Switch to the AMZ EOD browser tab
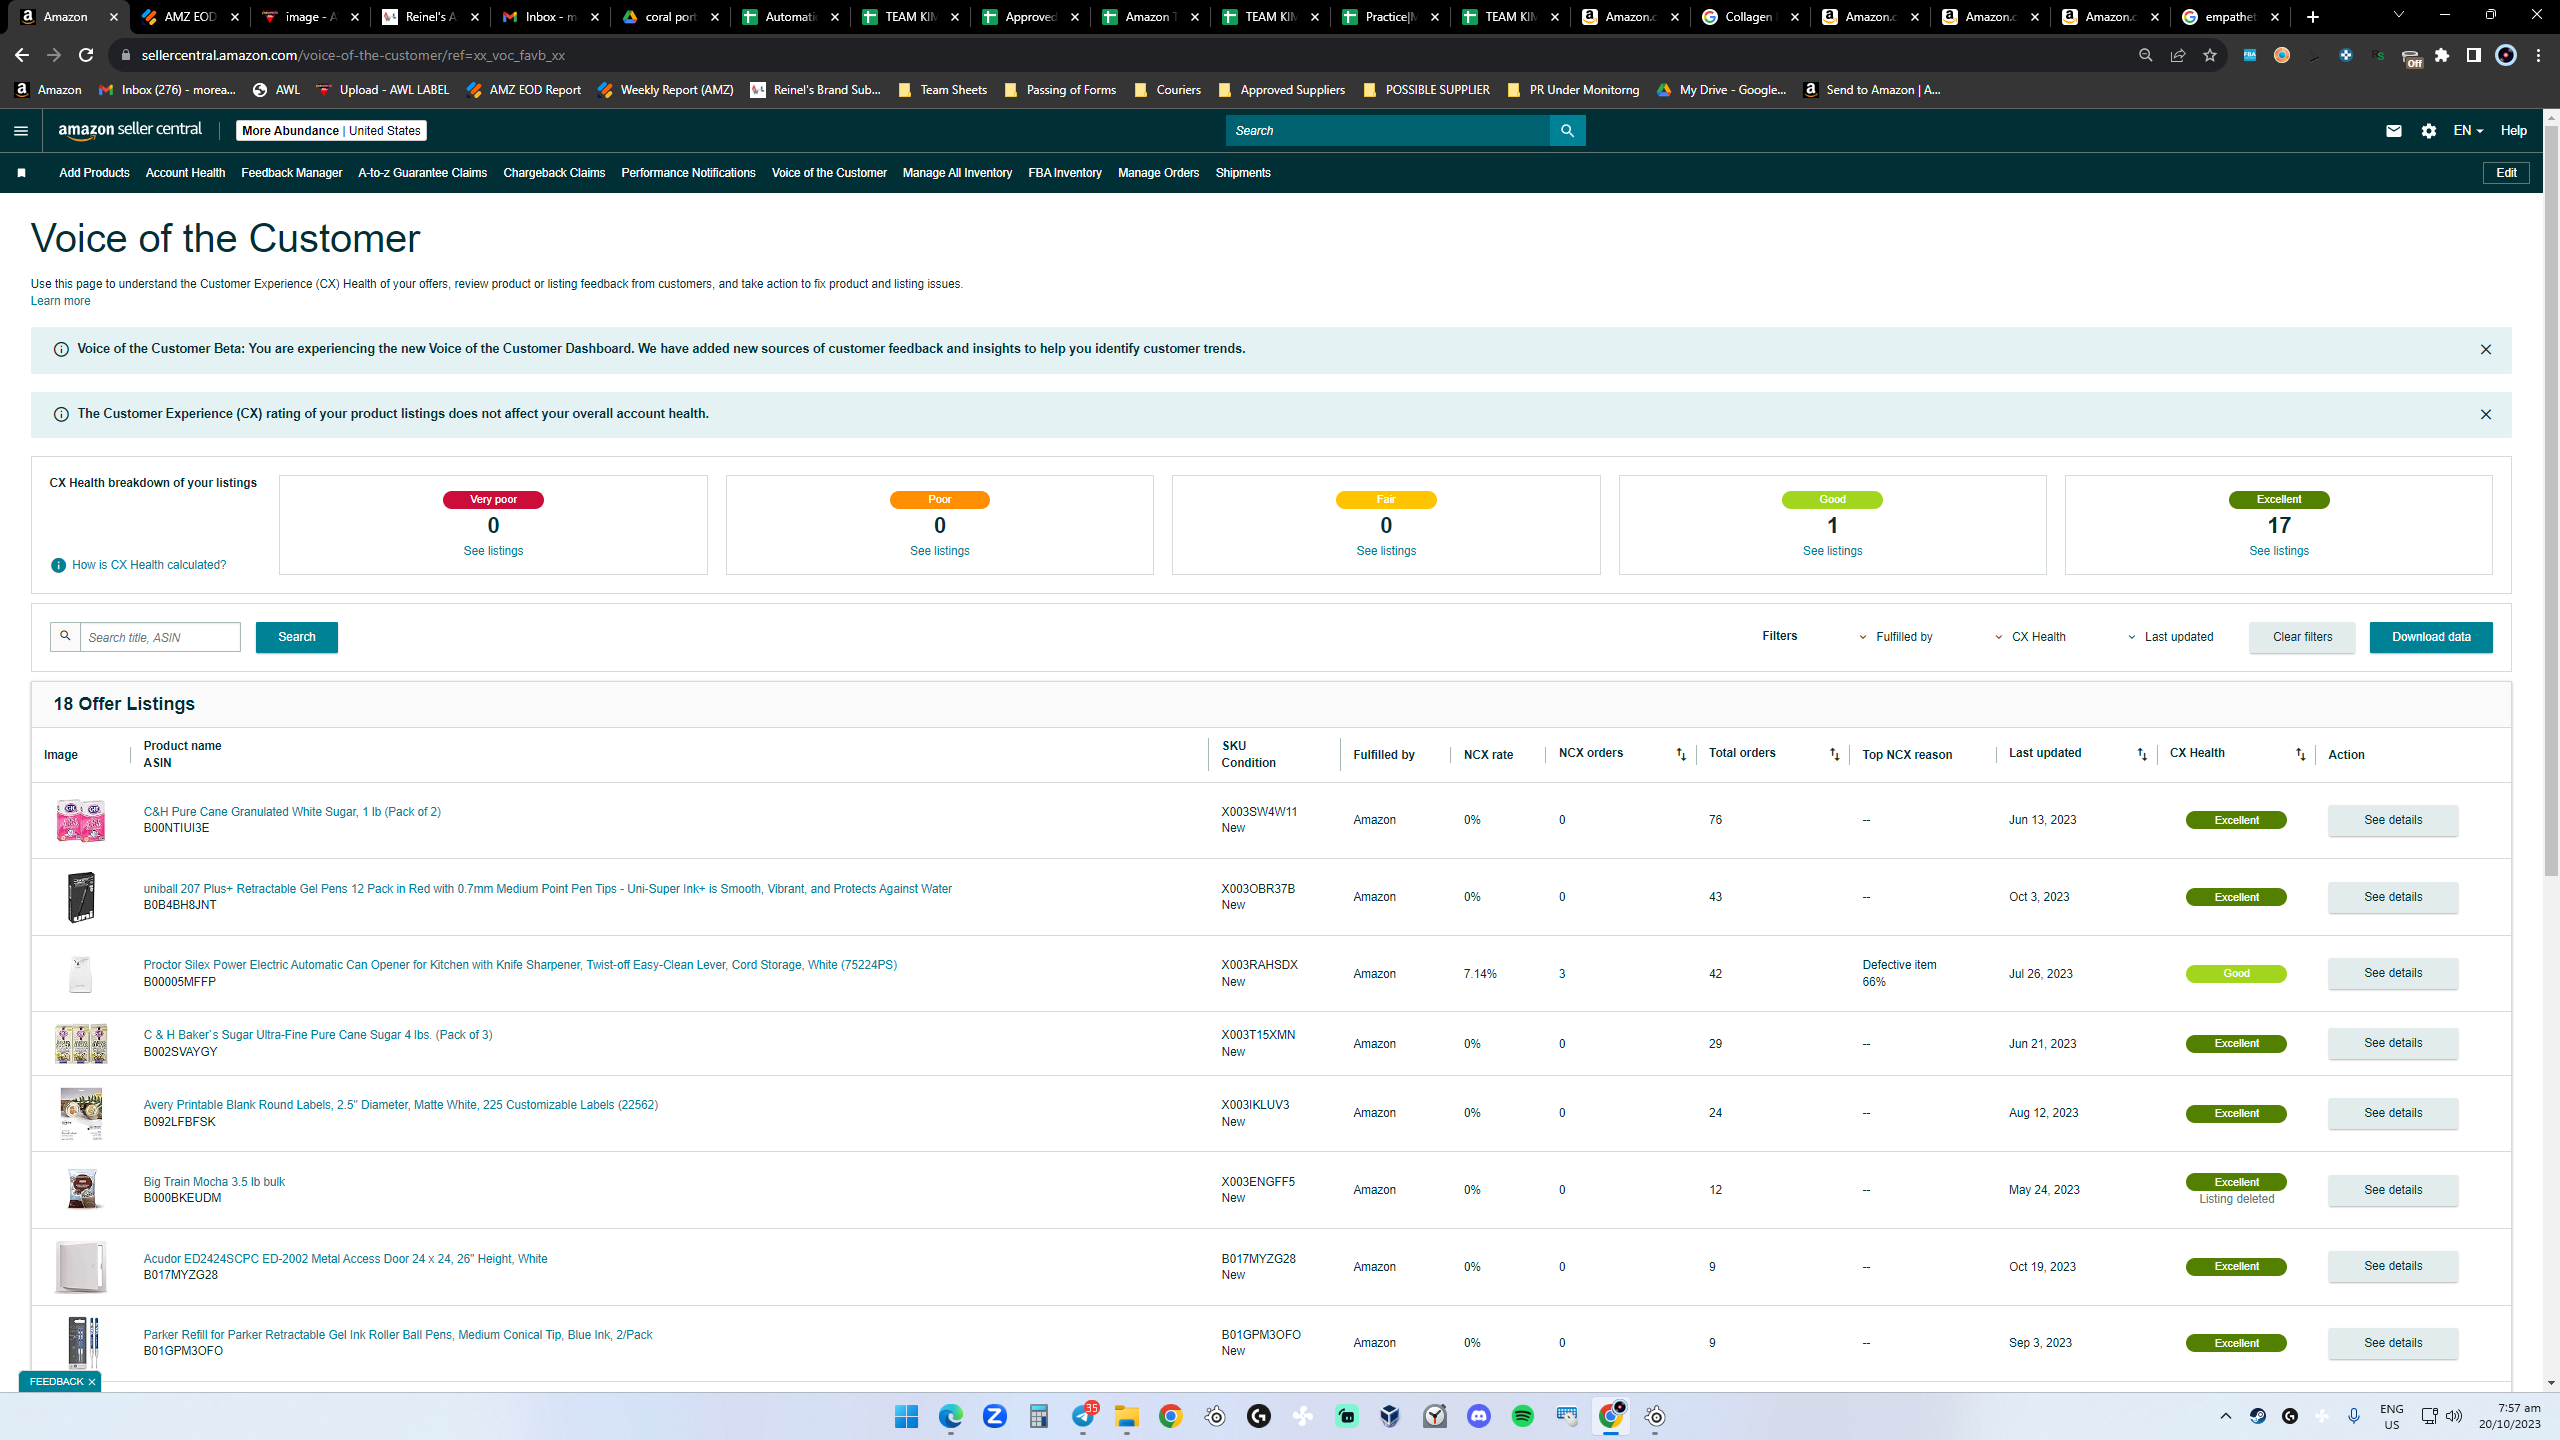The image size is (2560, 1440). point(190,17)
